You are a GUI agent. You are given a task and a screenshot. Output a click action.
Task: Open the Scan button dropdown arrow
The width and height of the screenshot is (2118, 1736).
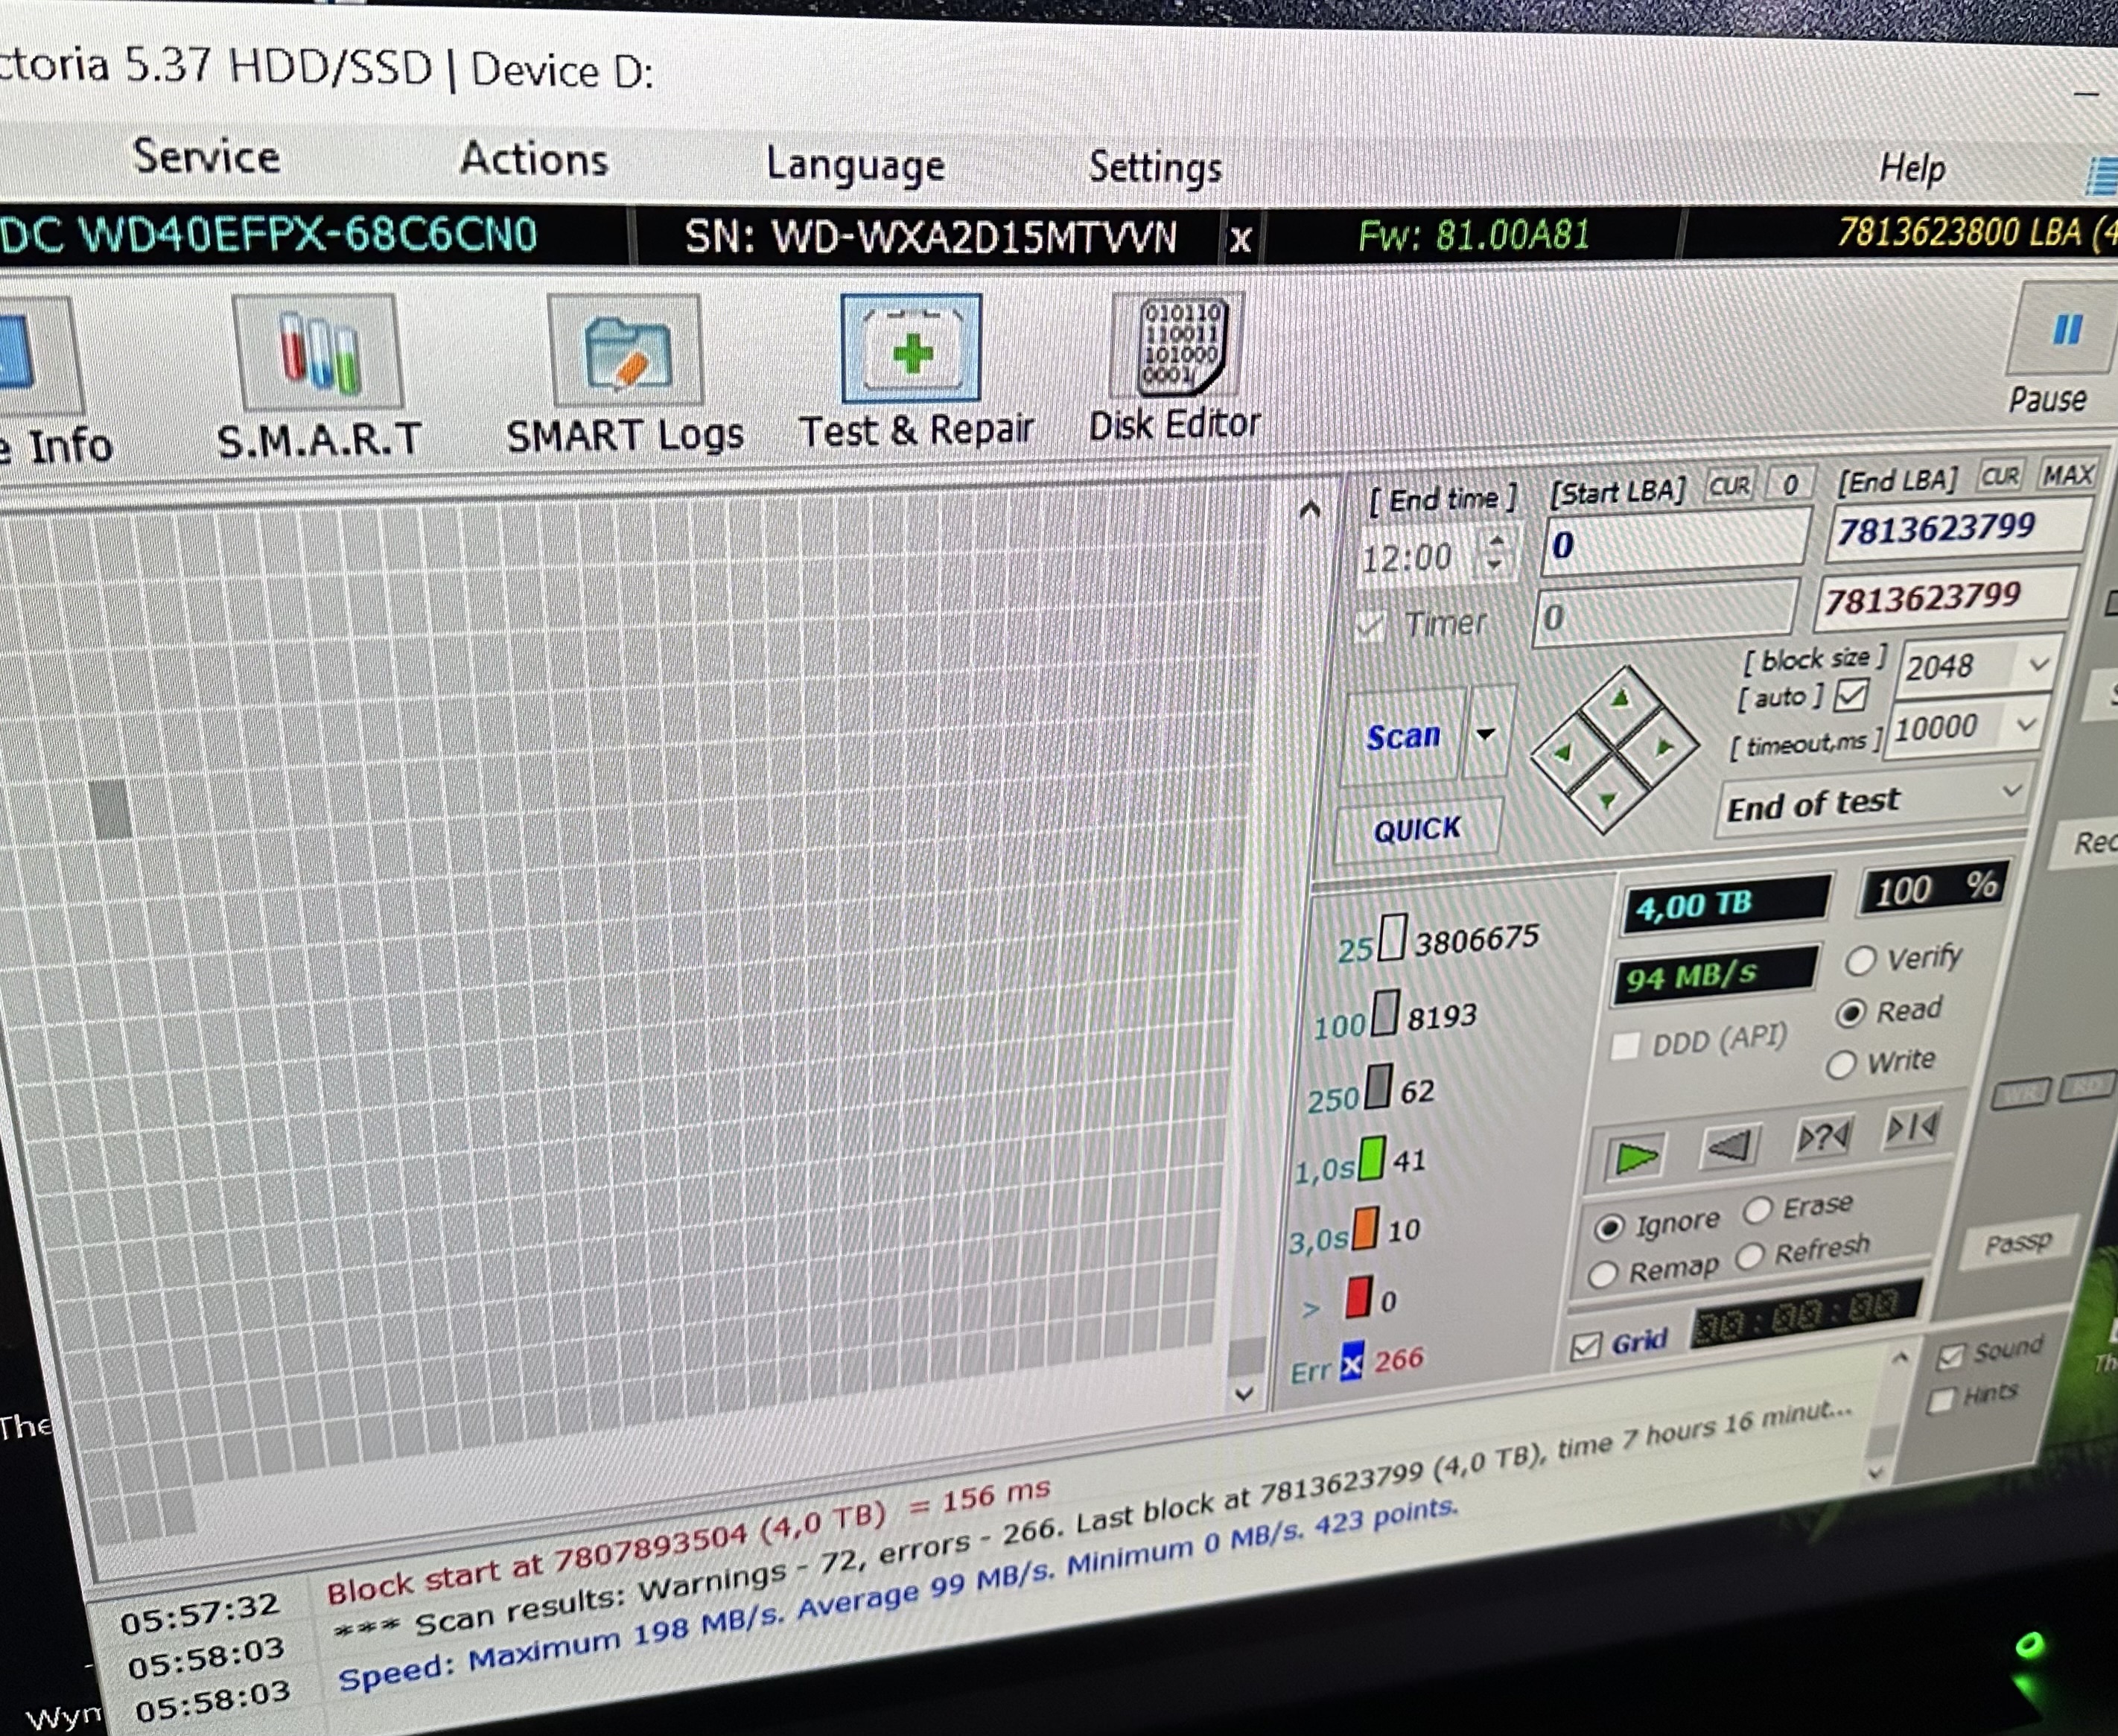pos(1486,734)
